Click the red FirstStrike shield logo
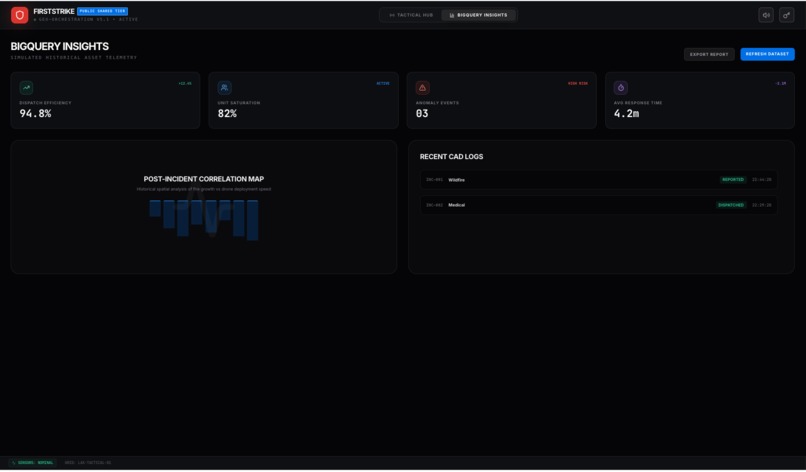The width and height of the screenshot is (806, 472). tap(20, 15)
